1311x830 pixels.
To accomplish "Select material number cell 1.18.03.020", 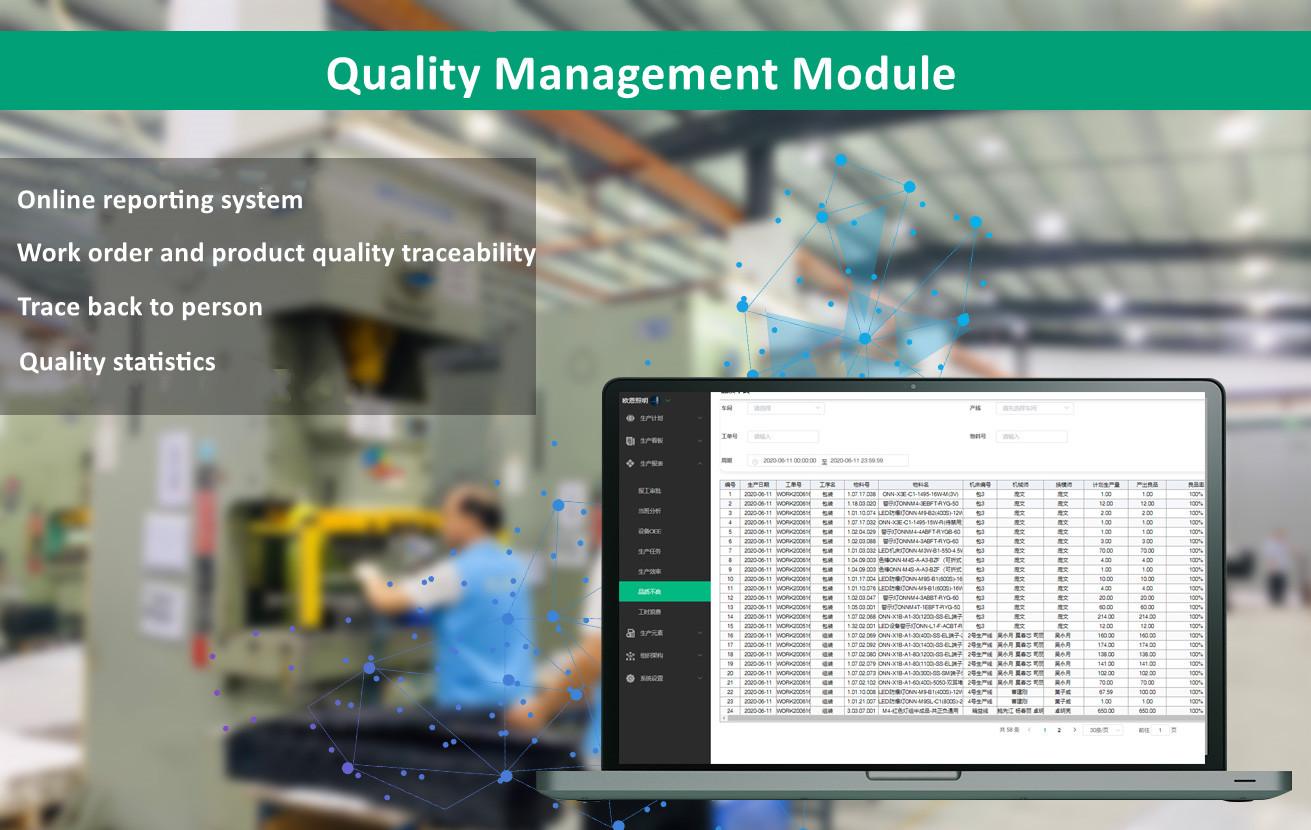I will (x=861, y=503).
